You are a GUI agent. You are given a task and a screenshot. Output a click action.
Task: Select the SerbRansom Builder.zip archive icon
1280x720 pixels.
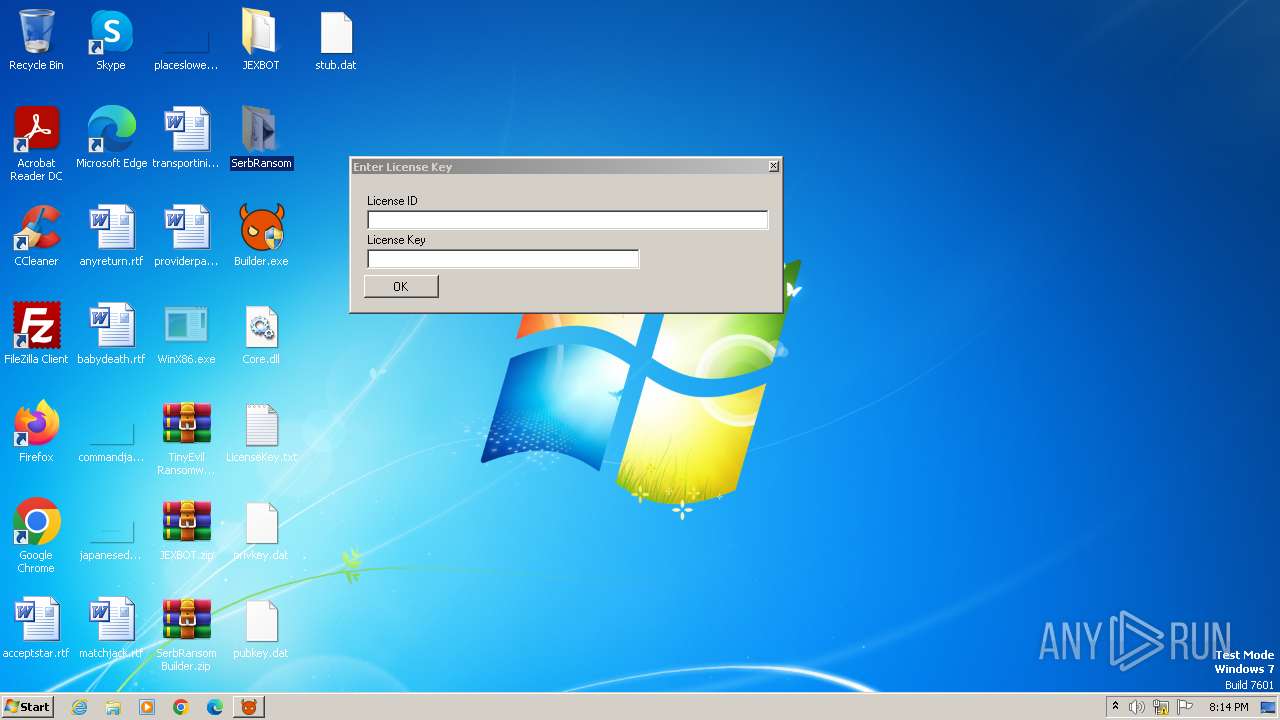[x=186, y=634]
